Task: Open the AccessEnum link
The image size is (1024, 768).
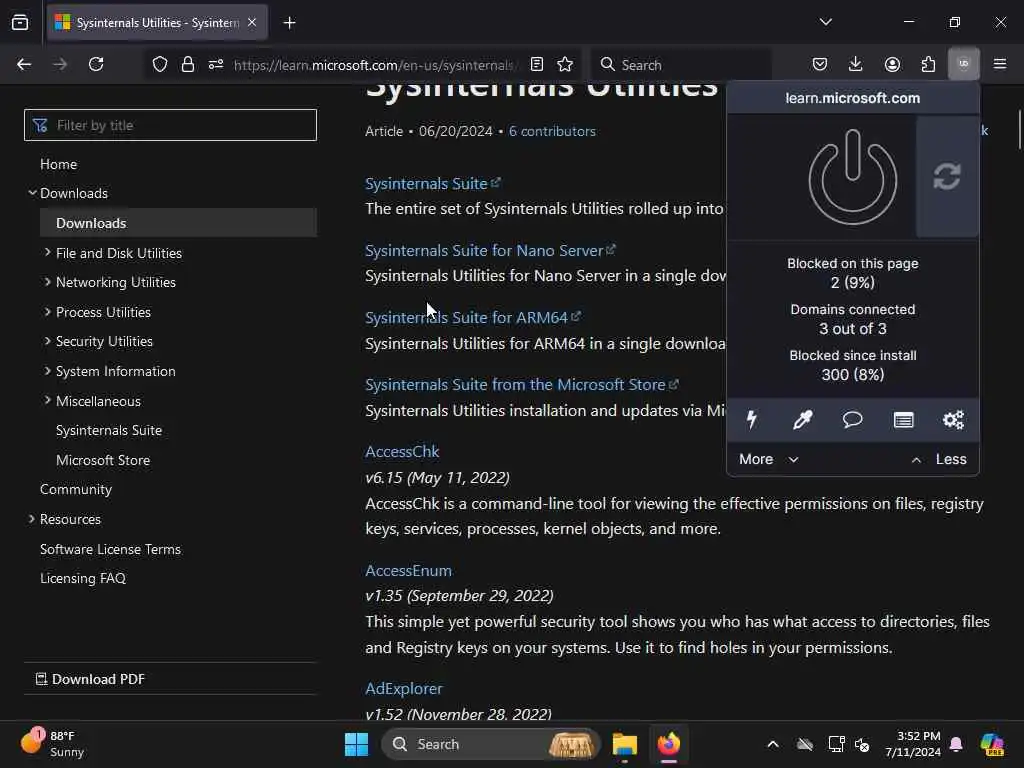Action: click(x=408, y=570)
